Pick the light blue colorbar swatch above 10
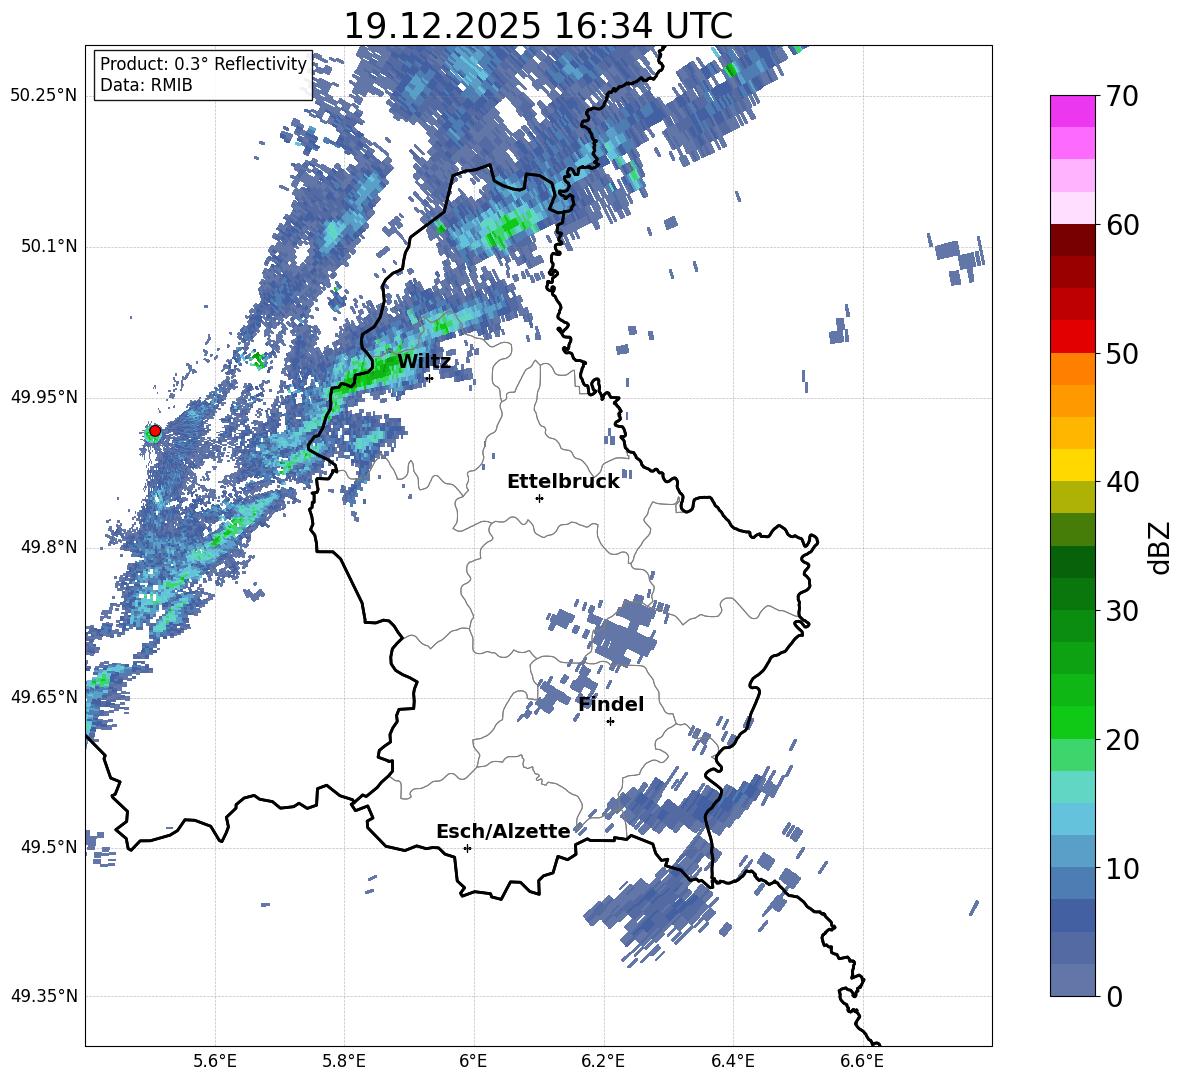This screenshot has height=1081, width=1184. click(x=1072, y=852)
